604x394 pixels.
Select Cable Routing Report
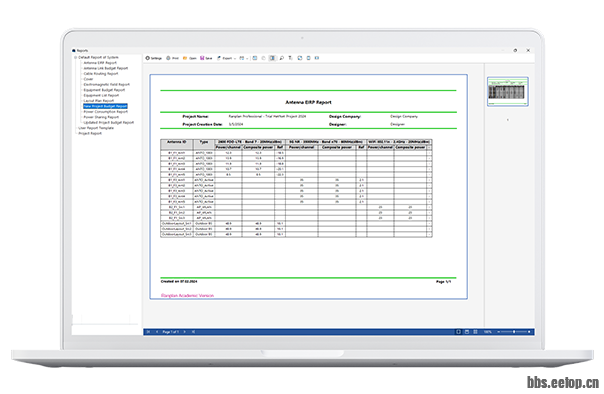coord(101,74)
